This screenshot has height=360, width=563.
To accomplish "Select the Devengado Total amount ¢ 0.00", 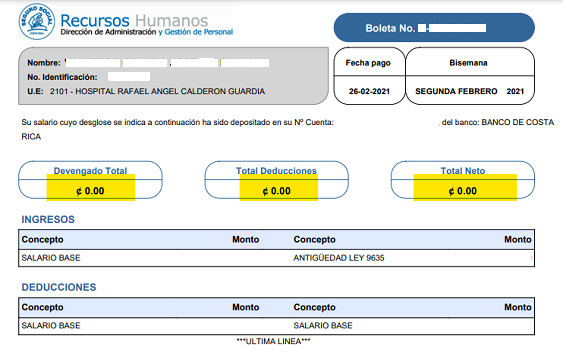I will pyautogui.click(x=90, y=191).
